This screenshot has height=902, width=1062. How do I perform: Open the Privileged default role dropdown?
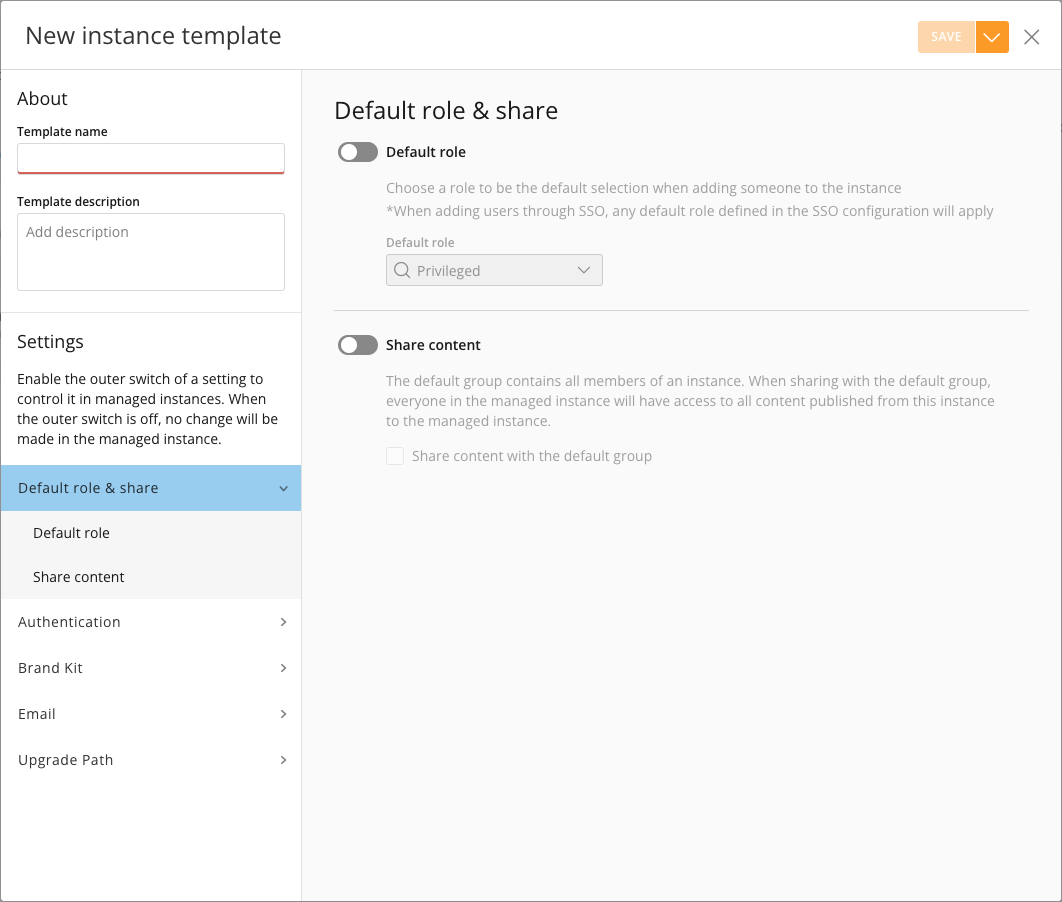pyautogui.click(x=494, y=270)
